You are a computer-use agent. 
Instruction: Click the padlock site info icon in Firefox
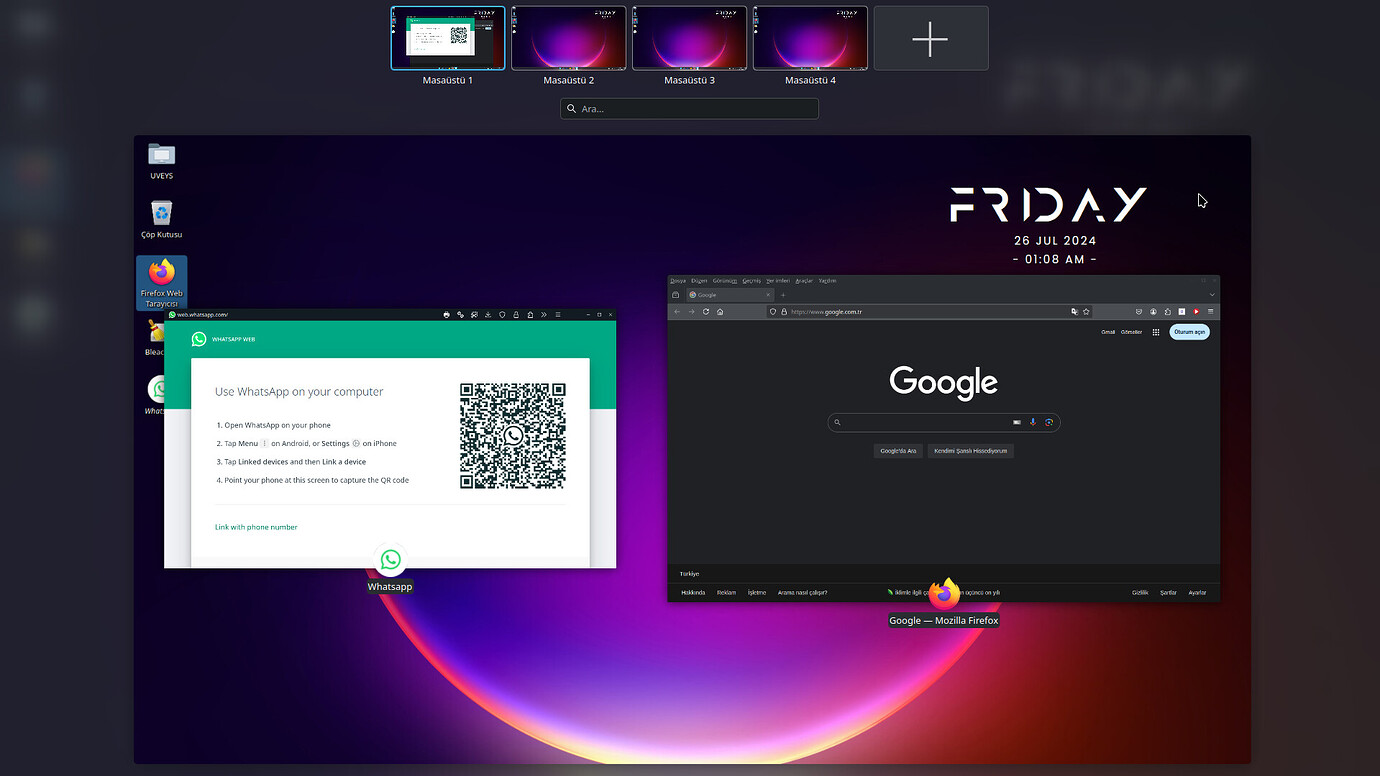pos(784,312)
